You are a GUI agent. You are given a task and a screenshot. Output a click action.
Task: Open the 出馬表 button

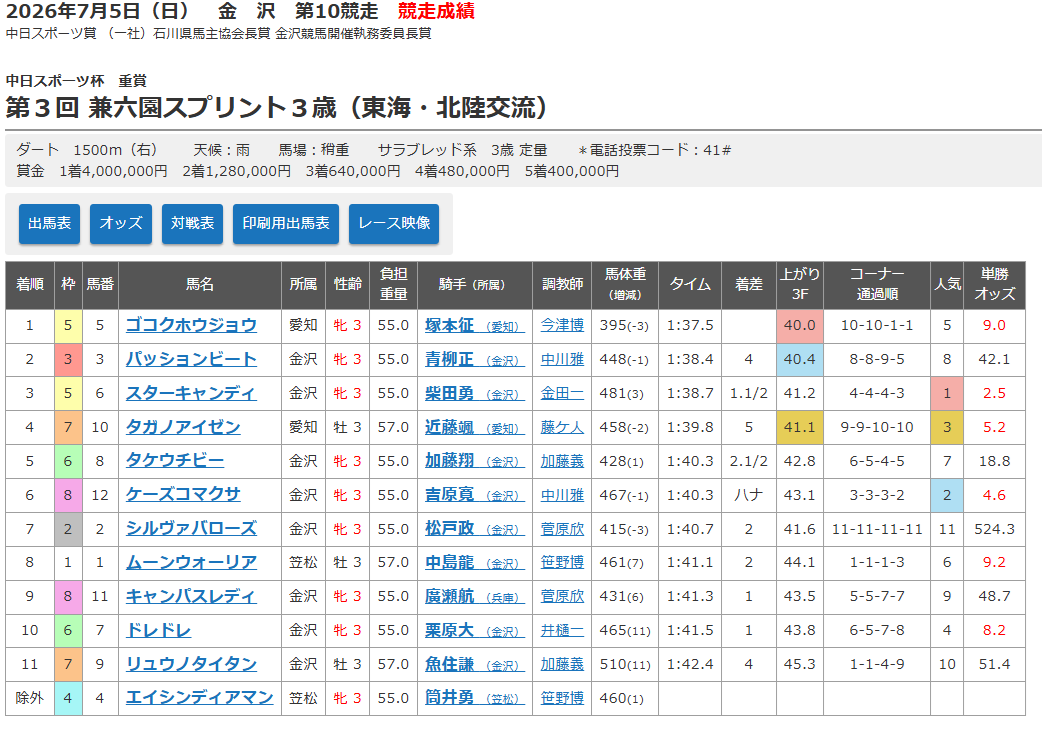(49, 224)
